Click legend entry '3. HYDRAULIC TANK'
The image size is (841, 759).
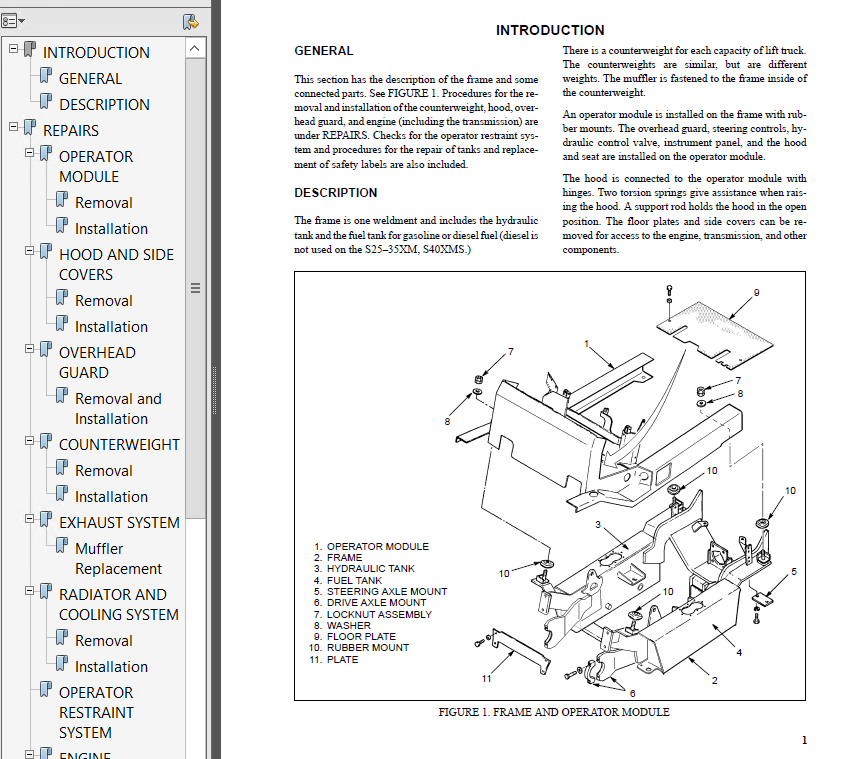(364, 569)
